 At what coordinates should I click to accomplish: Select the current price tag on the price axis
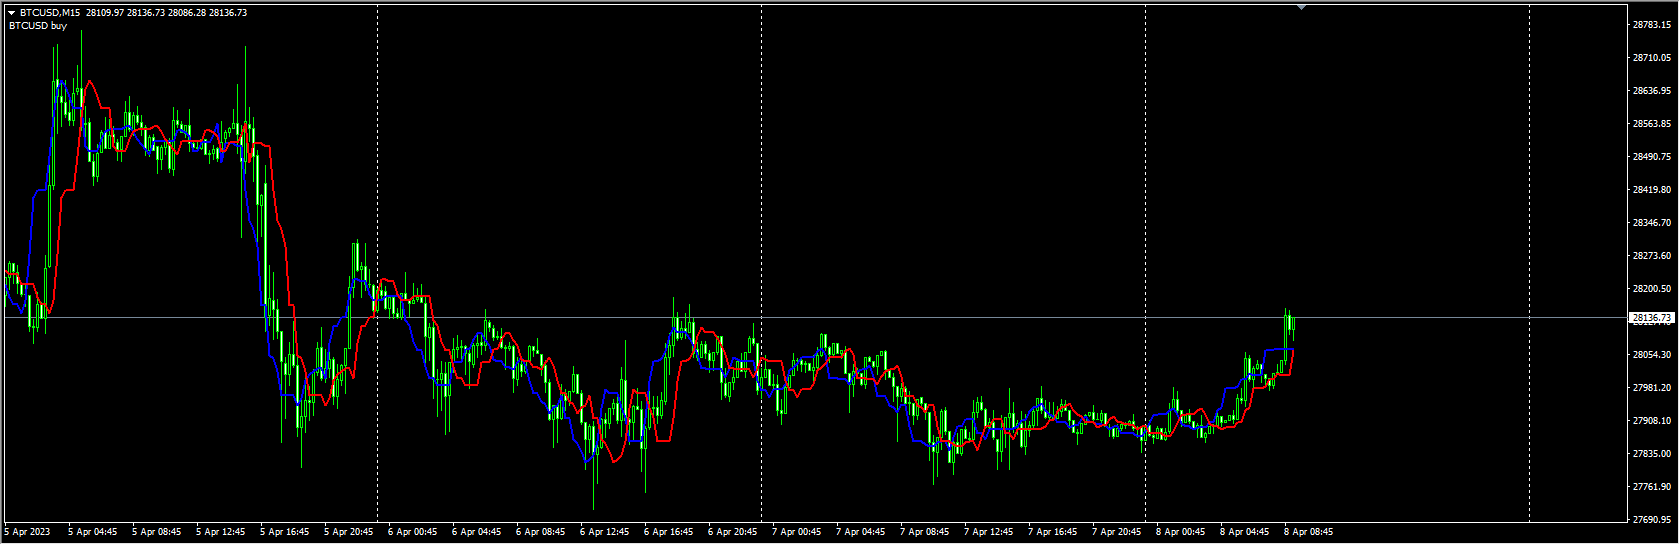click(x=1652, y=318)
